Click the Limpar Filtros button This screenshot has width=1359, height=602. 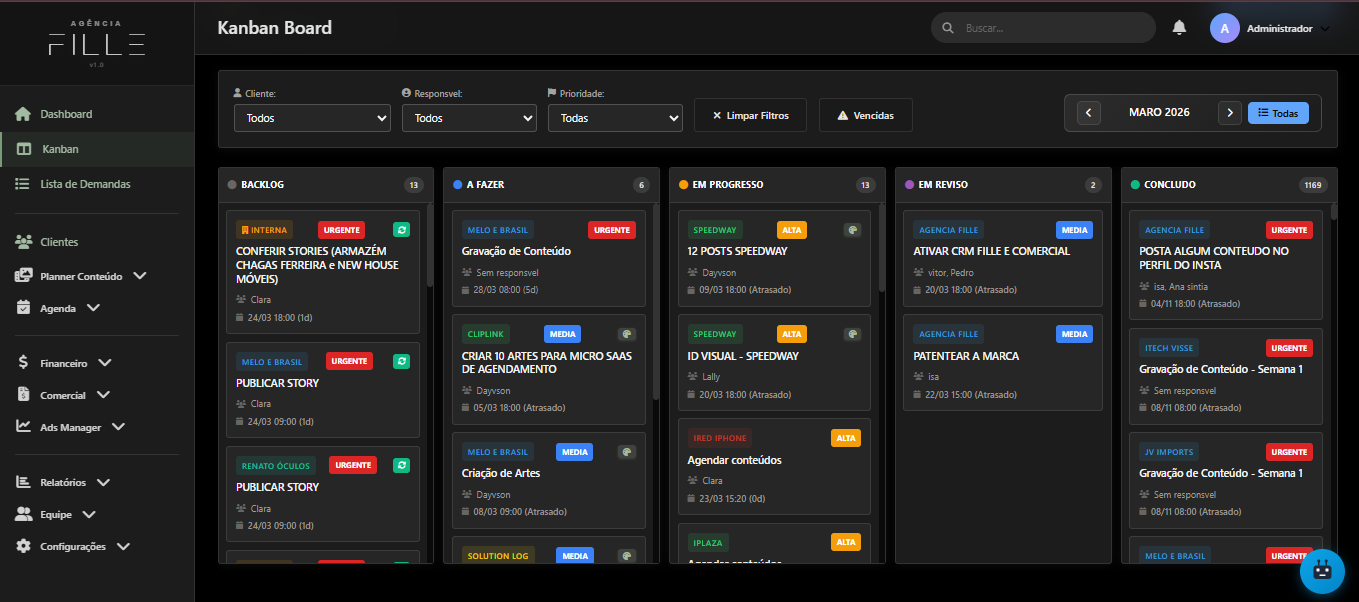click(750, 115)
